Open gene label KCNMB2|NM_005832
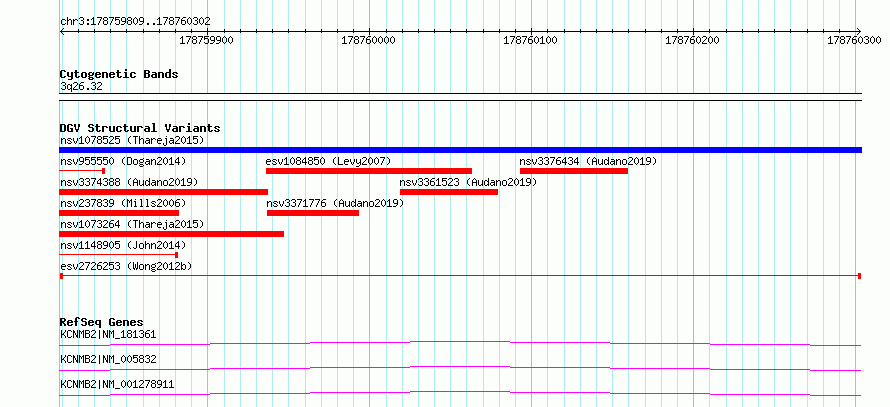This screenshot has height=407, width=890. 108,359
